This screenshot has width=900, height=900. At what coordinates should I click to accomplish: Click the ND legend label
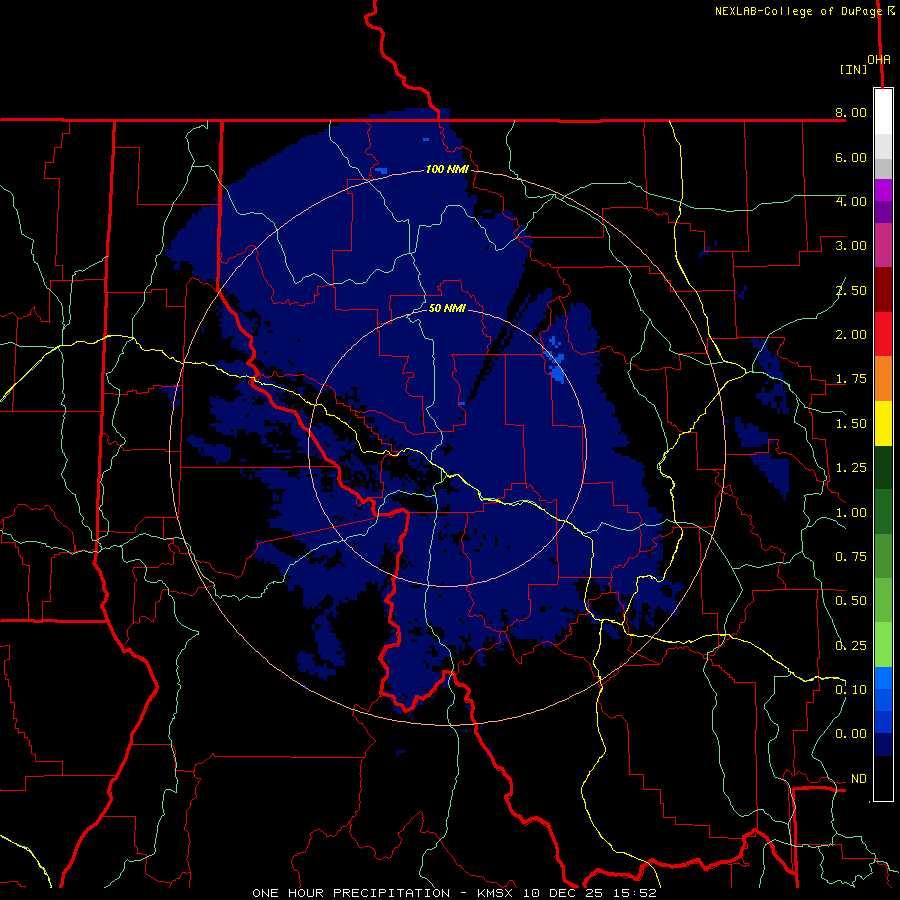859,779
